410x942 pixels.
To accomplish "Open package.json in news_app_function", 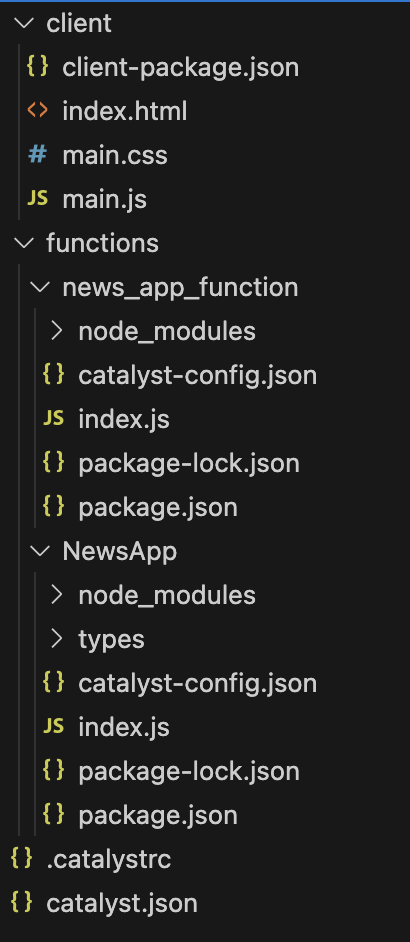I will (158, 507).
